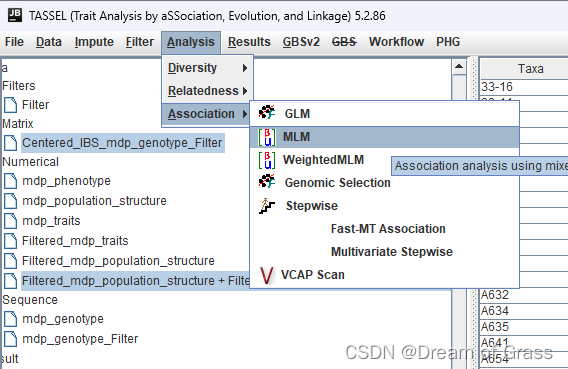Select Filtered_mdp_traits dataset

point(75,241)
